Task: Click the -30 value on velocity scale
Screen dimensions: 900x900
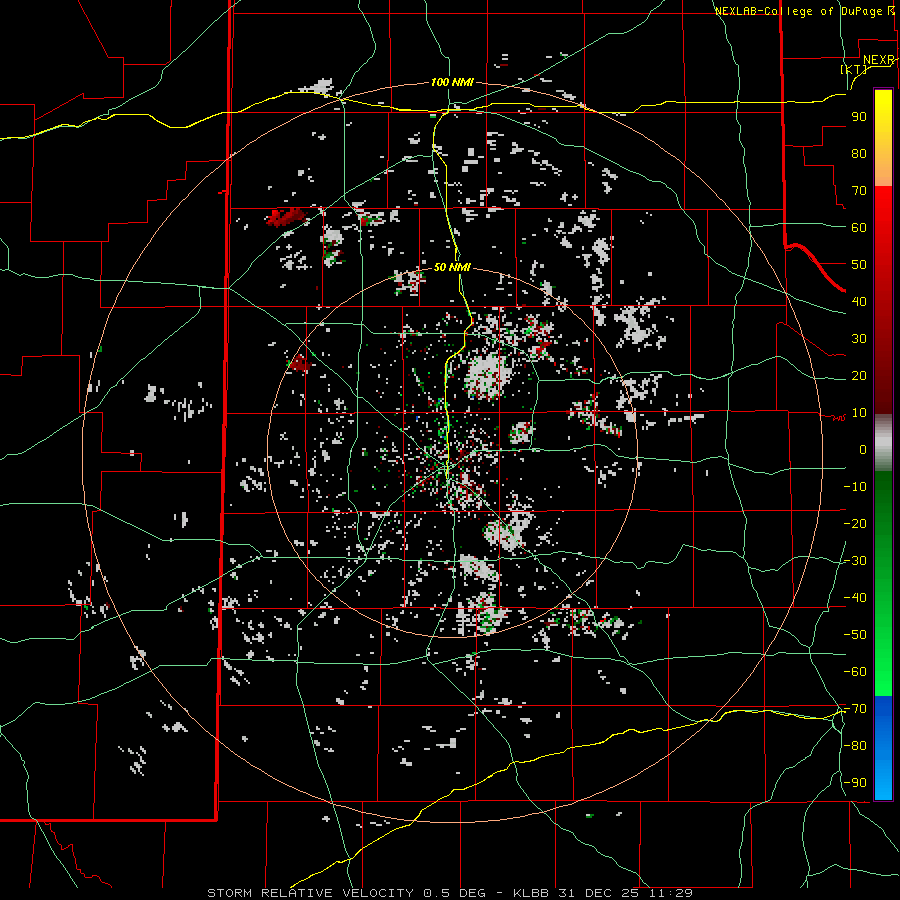Action: [855, 561]
